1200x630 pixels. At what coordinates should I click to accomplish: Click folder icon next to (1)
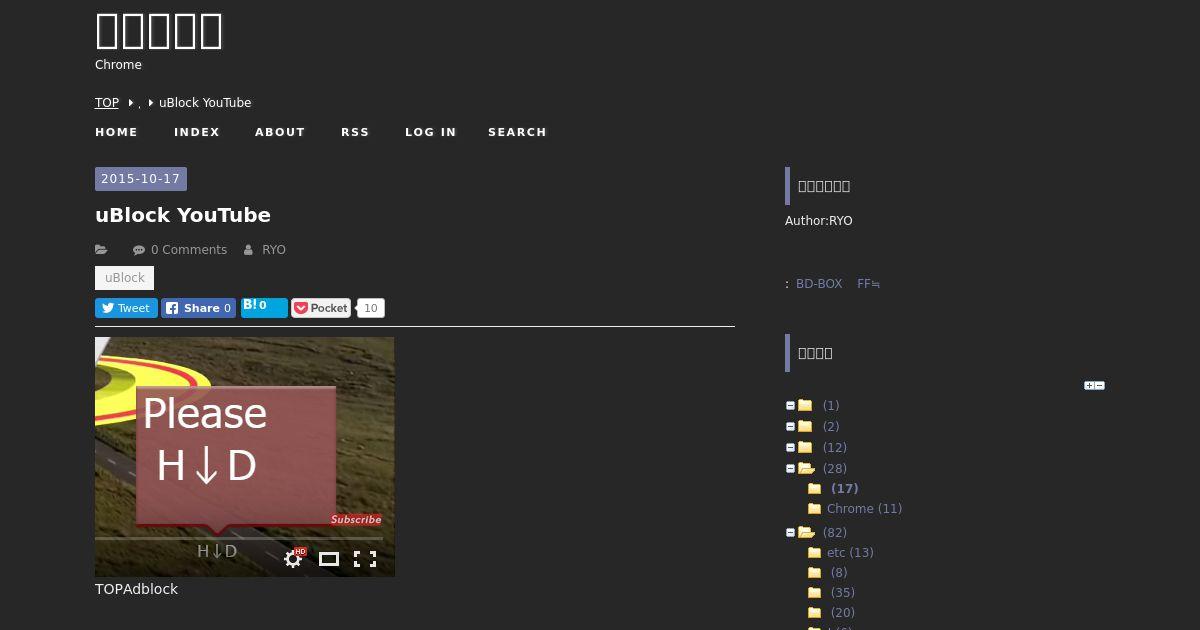click(x=805, y=405)
